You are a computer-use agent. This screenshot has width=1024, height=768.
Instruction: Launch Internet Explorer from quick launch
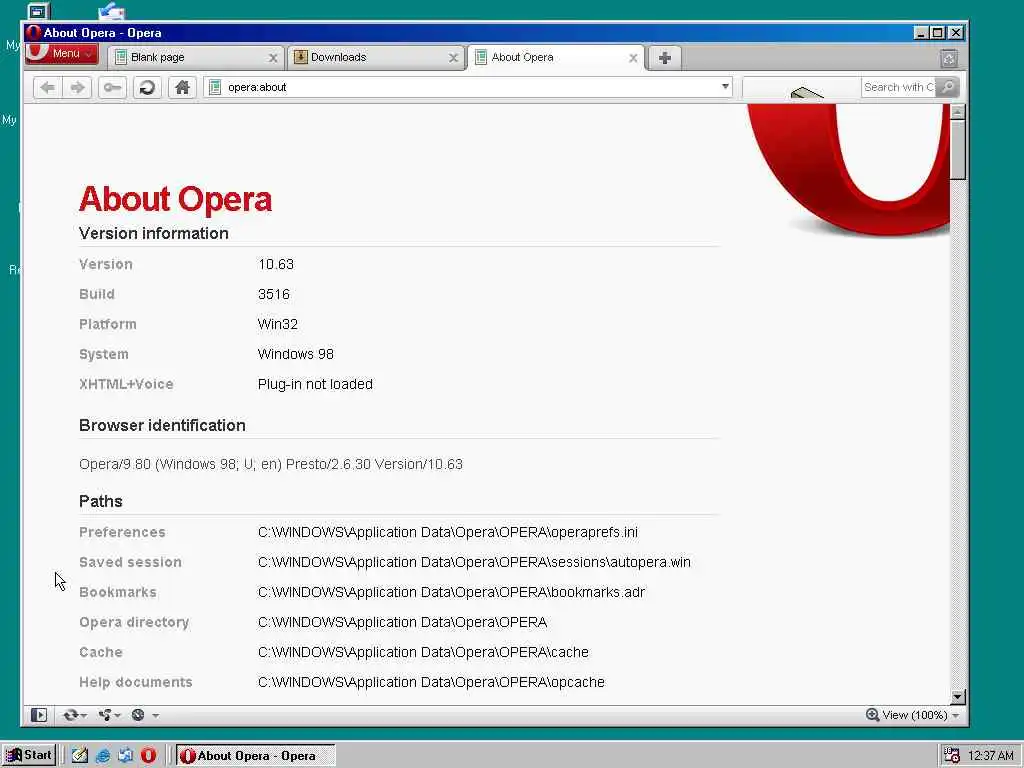tap(103, 756)
